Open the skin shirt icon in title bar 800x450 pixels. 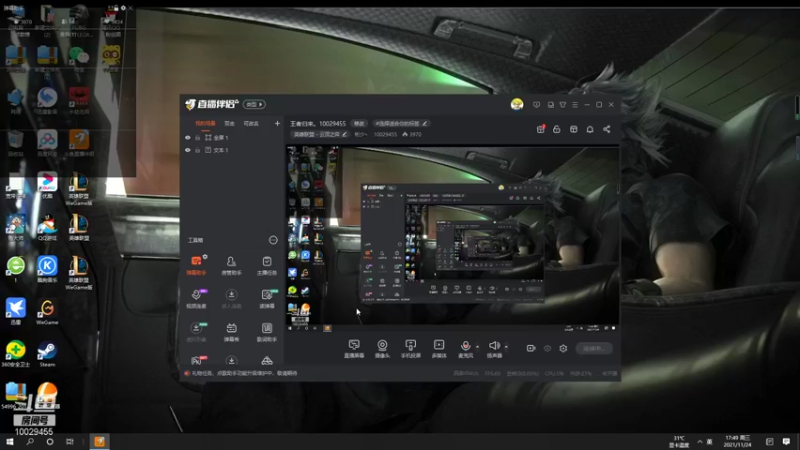point(563,105)
